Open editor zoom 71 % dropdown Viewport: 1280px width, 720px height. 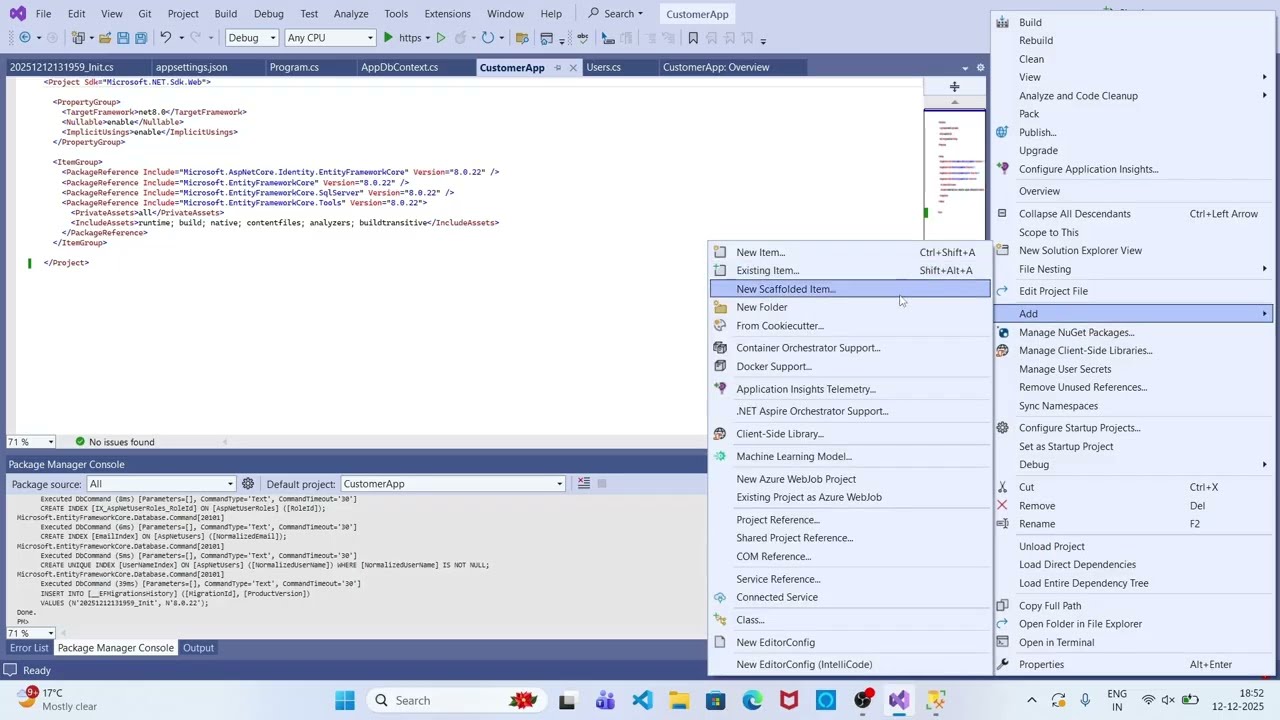click(x=50, y=442)
